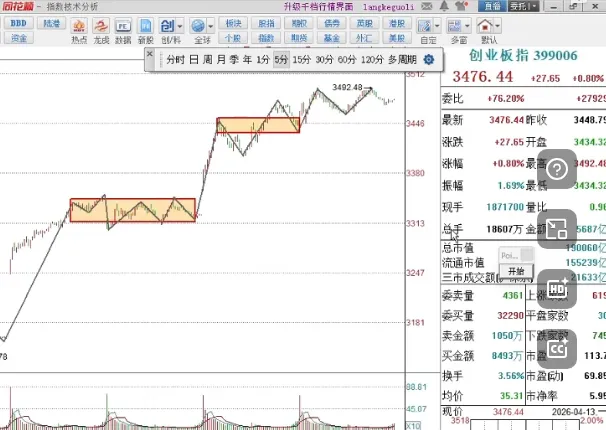Click the 多窗 multi-window icon
This screenshot has height=430, width=606.
454,27
